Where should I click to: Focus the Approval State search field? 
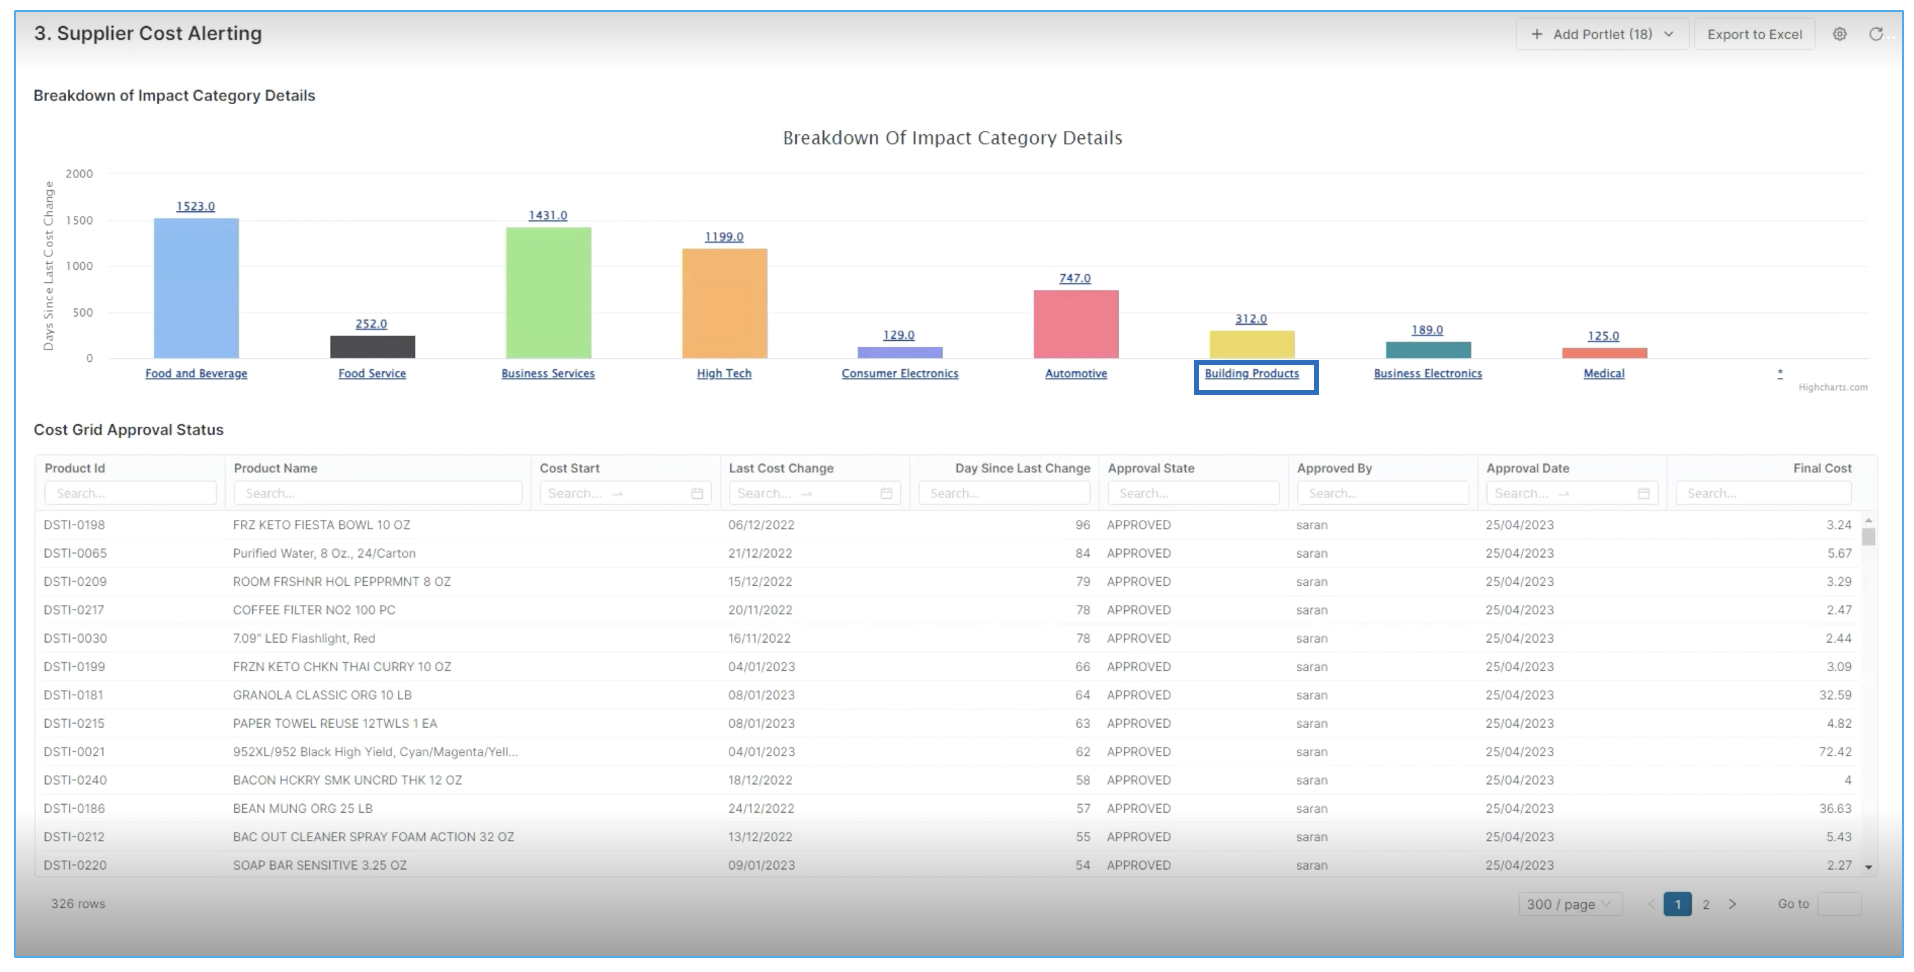1192,494
